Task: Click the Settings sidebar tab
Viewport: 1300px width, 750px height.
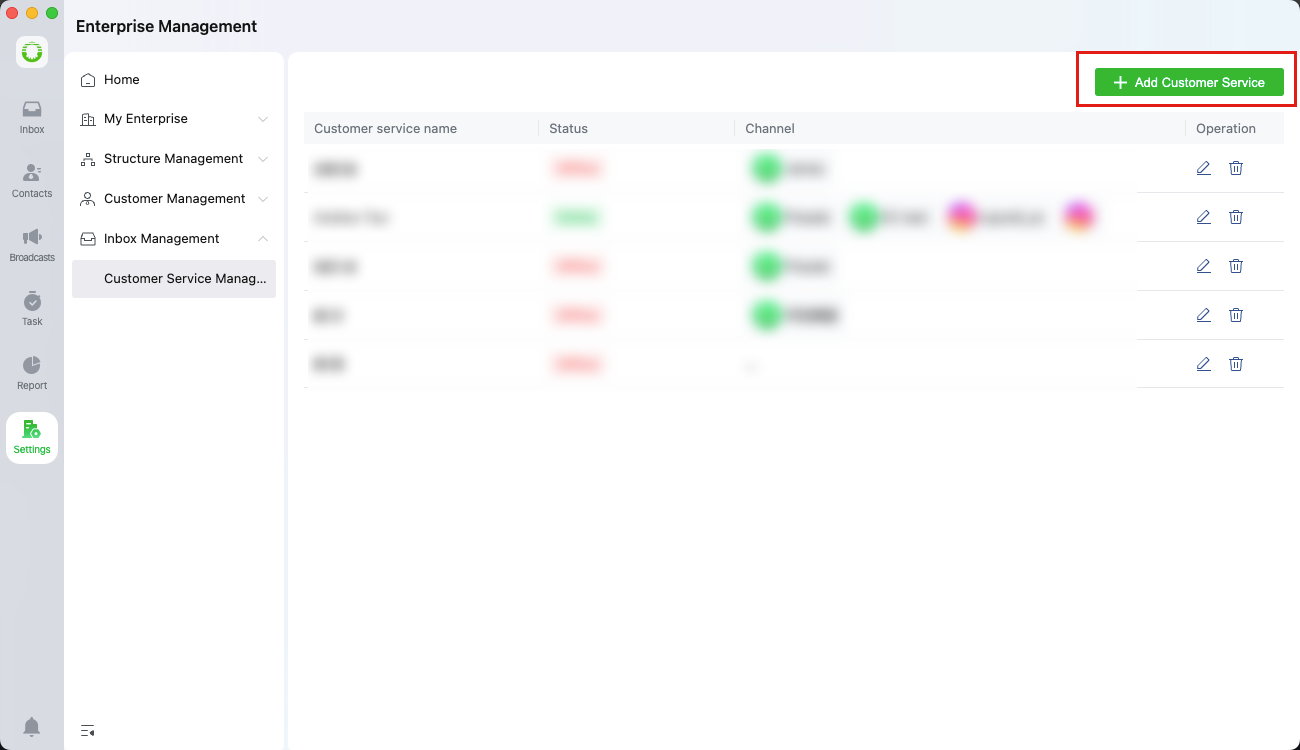Action: click(x=32, y=438)
